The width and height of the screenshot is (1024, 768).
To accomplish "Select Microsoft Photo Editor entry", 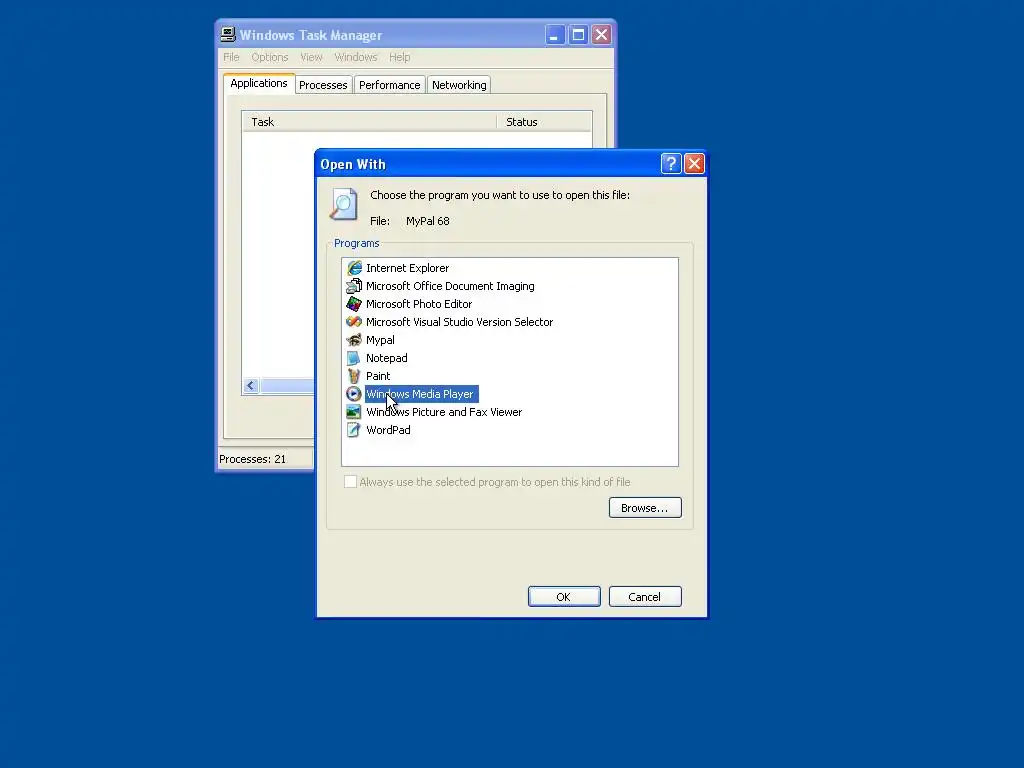I will [x=419, y=304].
